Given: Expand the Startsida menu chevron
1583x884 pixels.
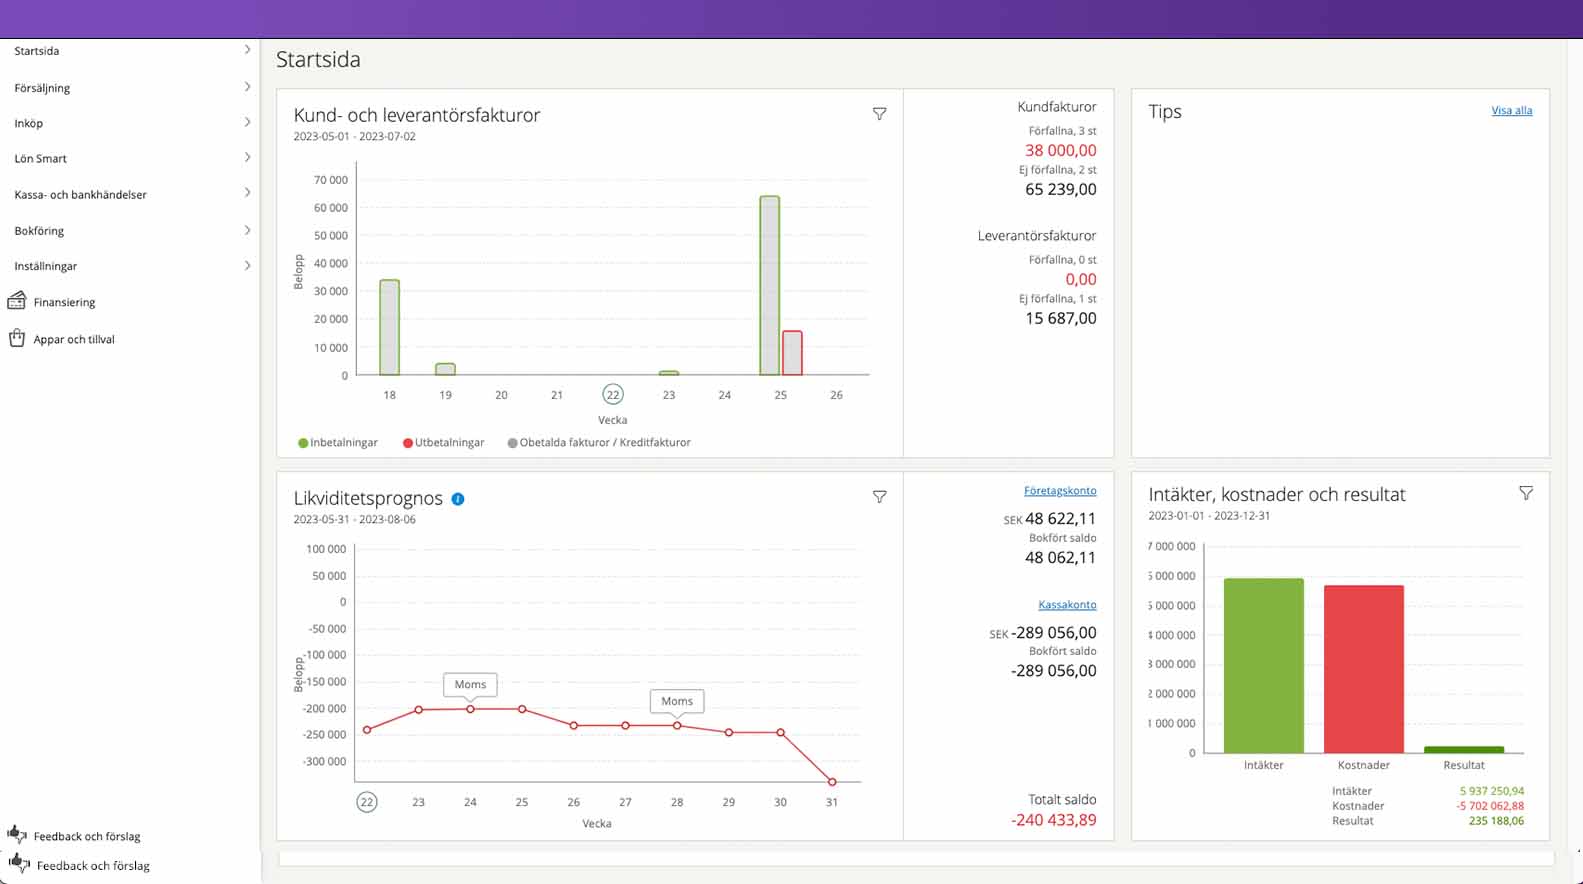Looking at the screenshot, I should (x=247, y=49).
